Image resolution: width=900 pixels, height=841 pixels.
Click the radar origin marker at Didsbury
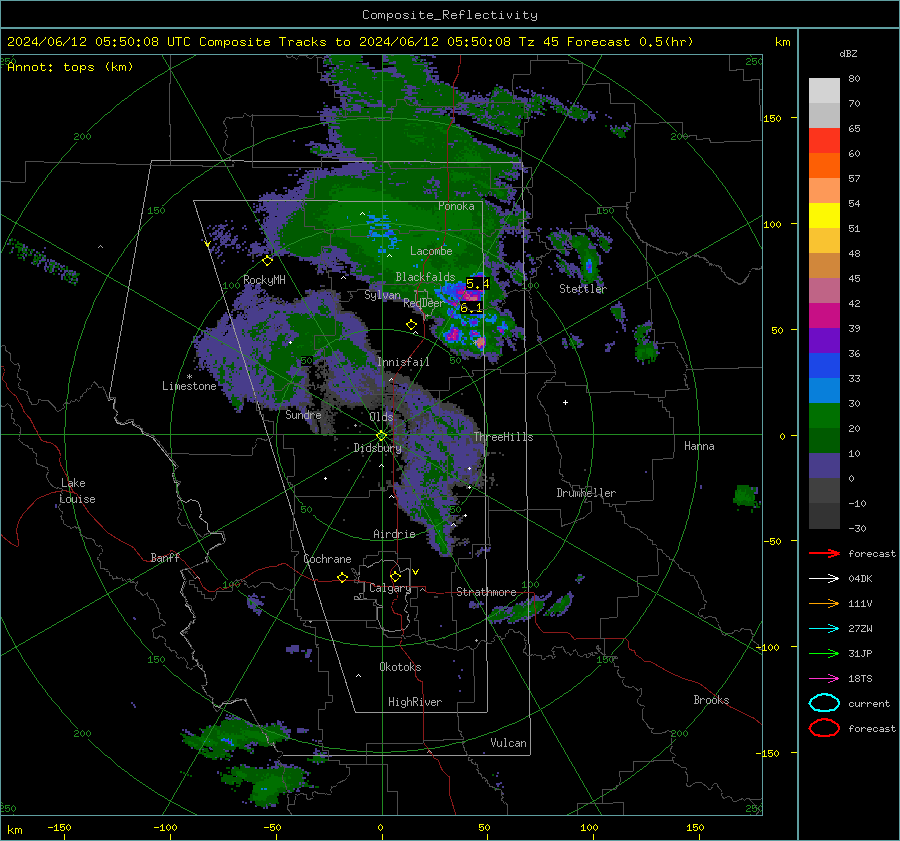point(381,435)
